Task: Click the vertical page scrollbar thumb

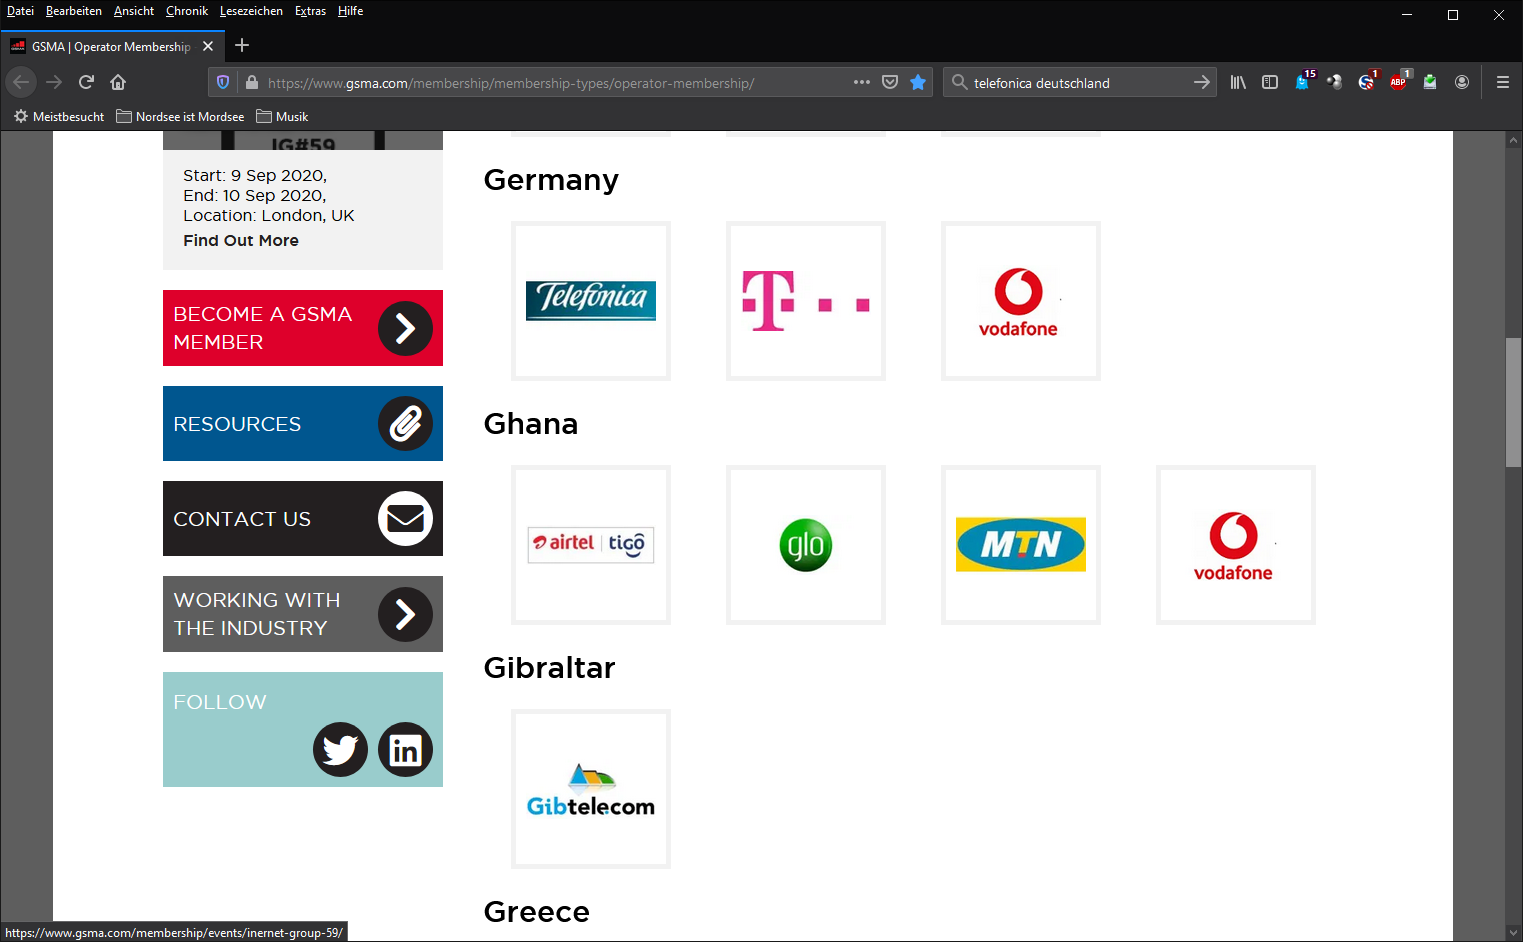Action: click(x=1513, y=402)
